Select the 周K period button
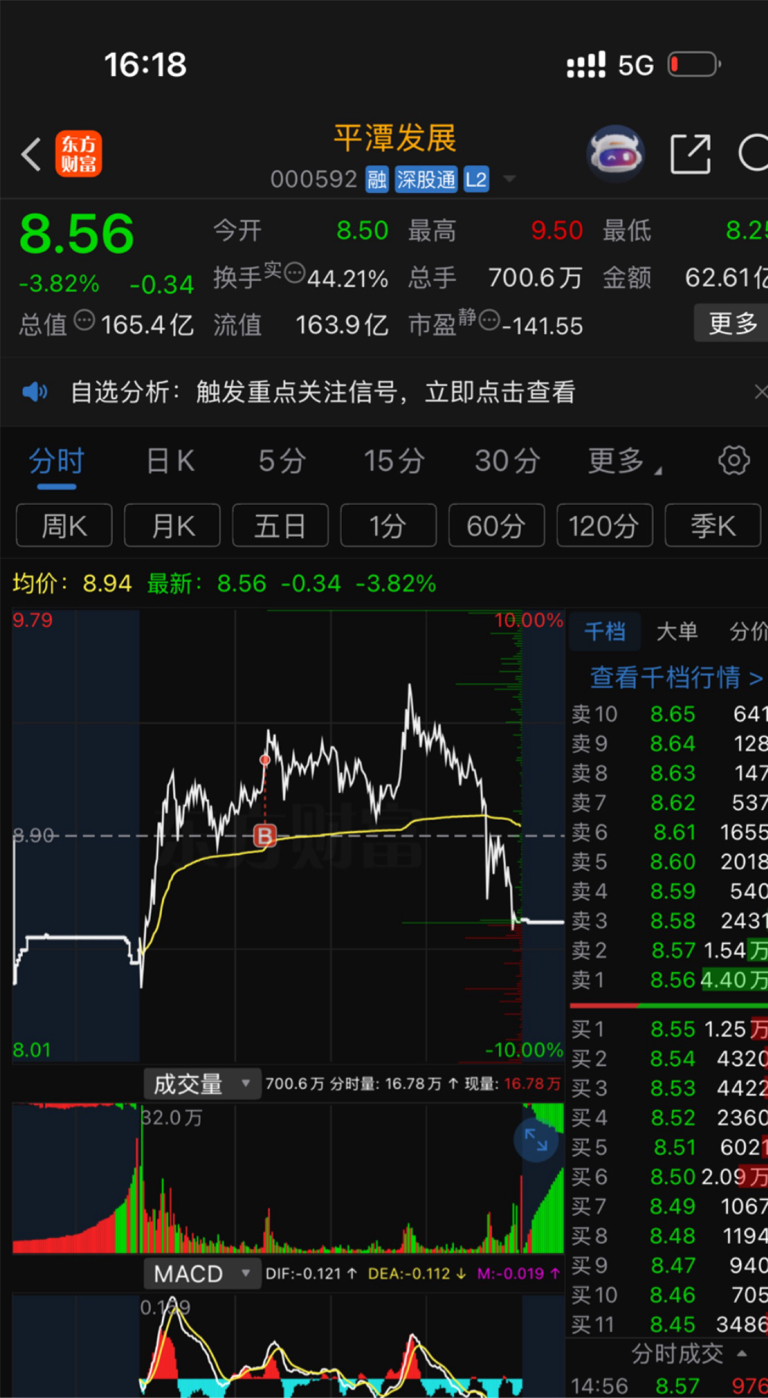Viewport: 768px width, 1398px height. pyautogui.click(x=64, y=526)
